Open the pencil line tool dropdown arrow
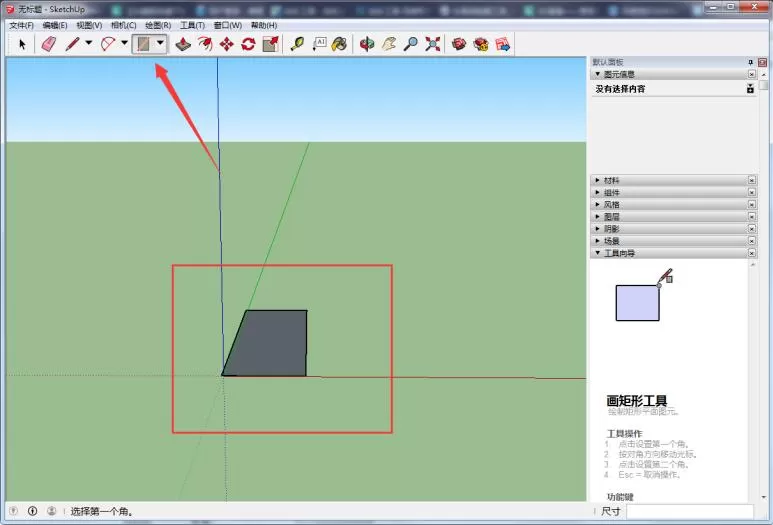This screenshot has width=773, height=525. pos(89,43)
